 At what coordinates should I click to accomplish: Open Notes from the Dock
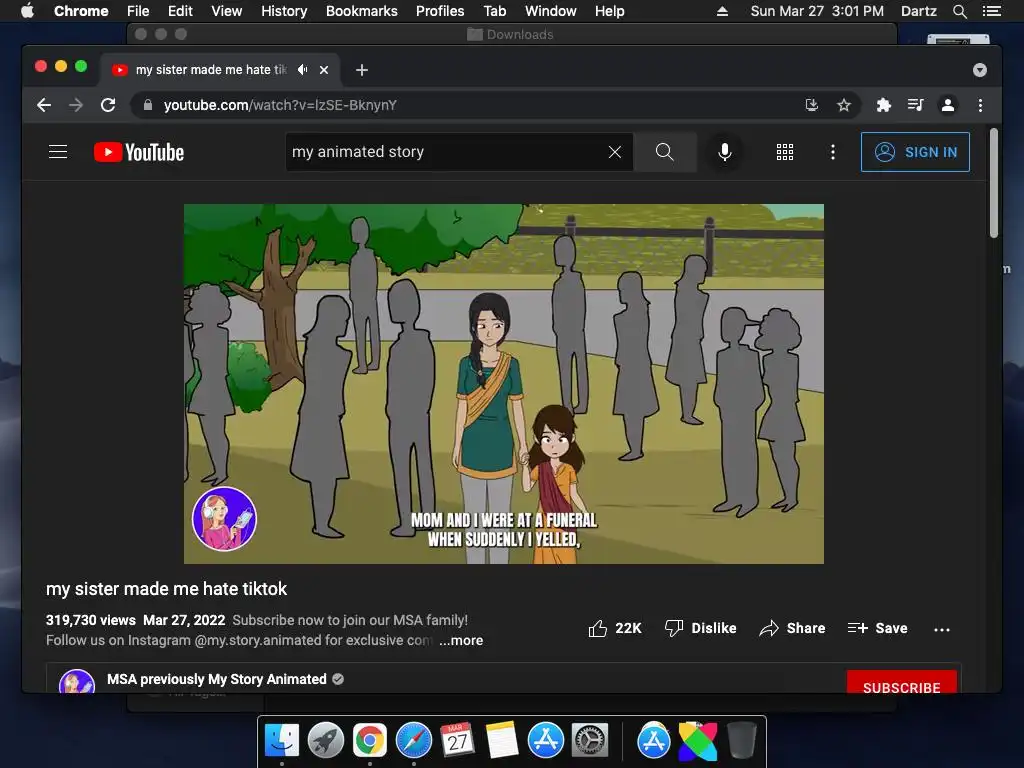pyautogui.click(x=502, y=741)
